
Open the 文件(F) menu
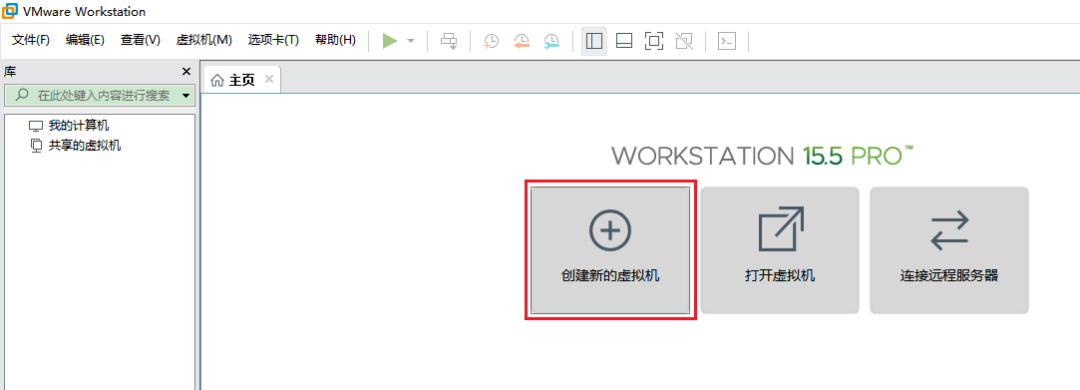(31, 40)
